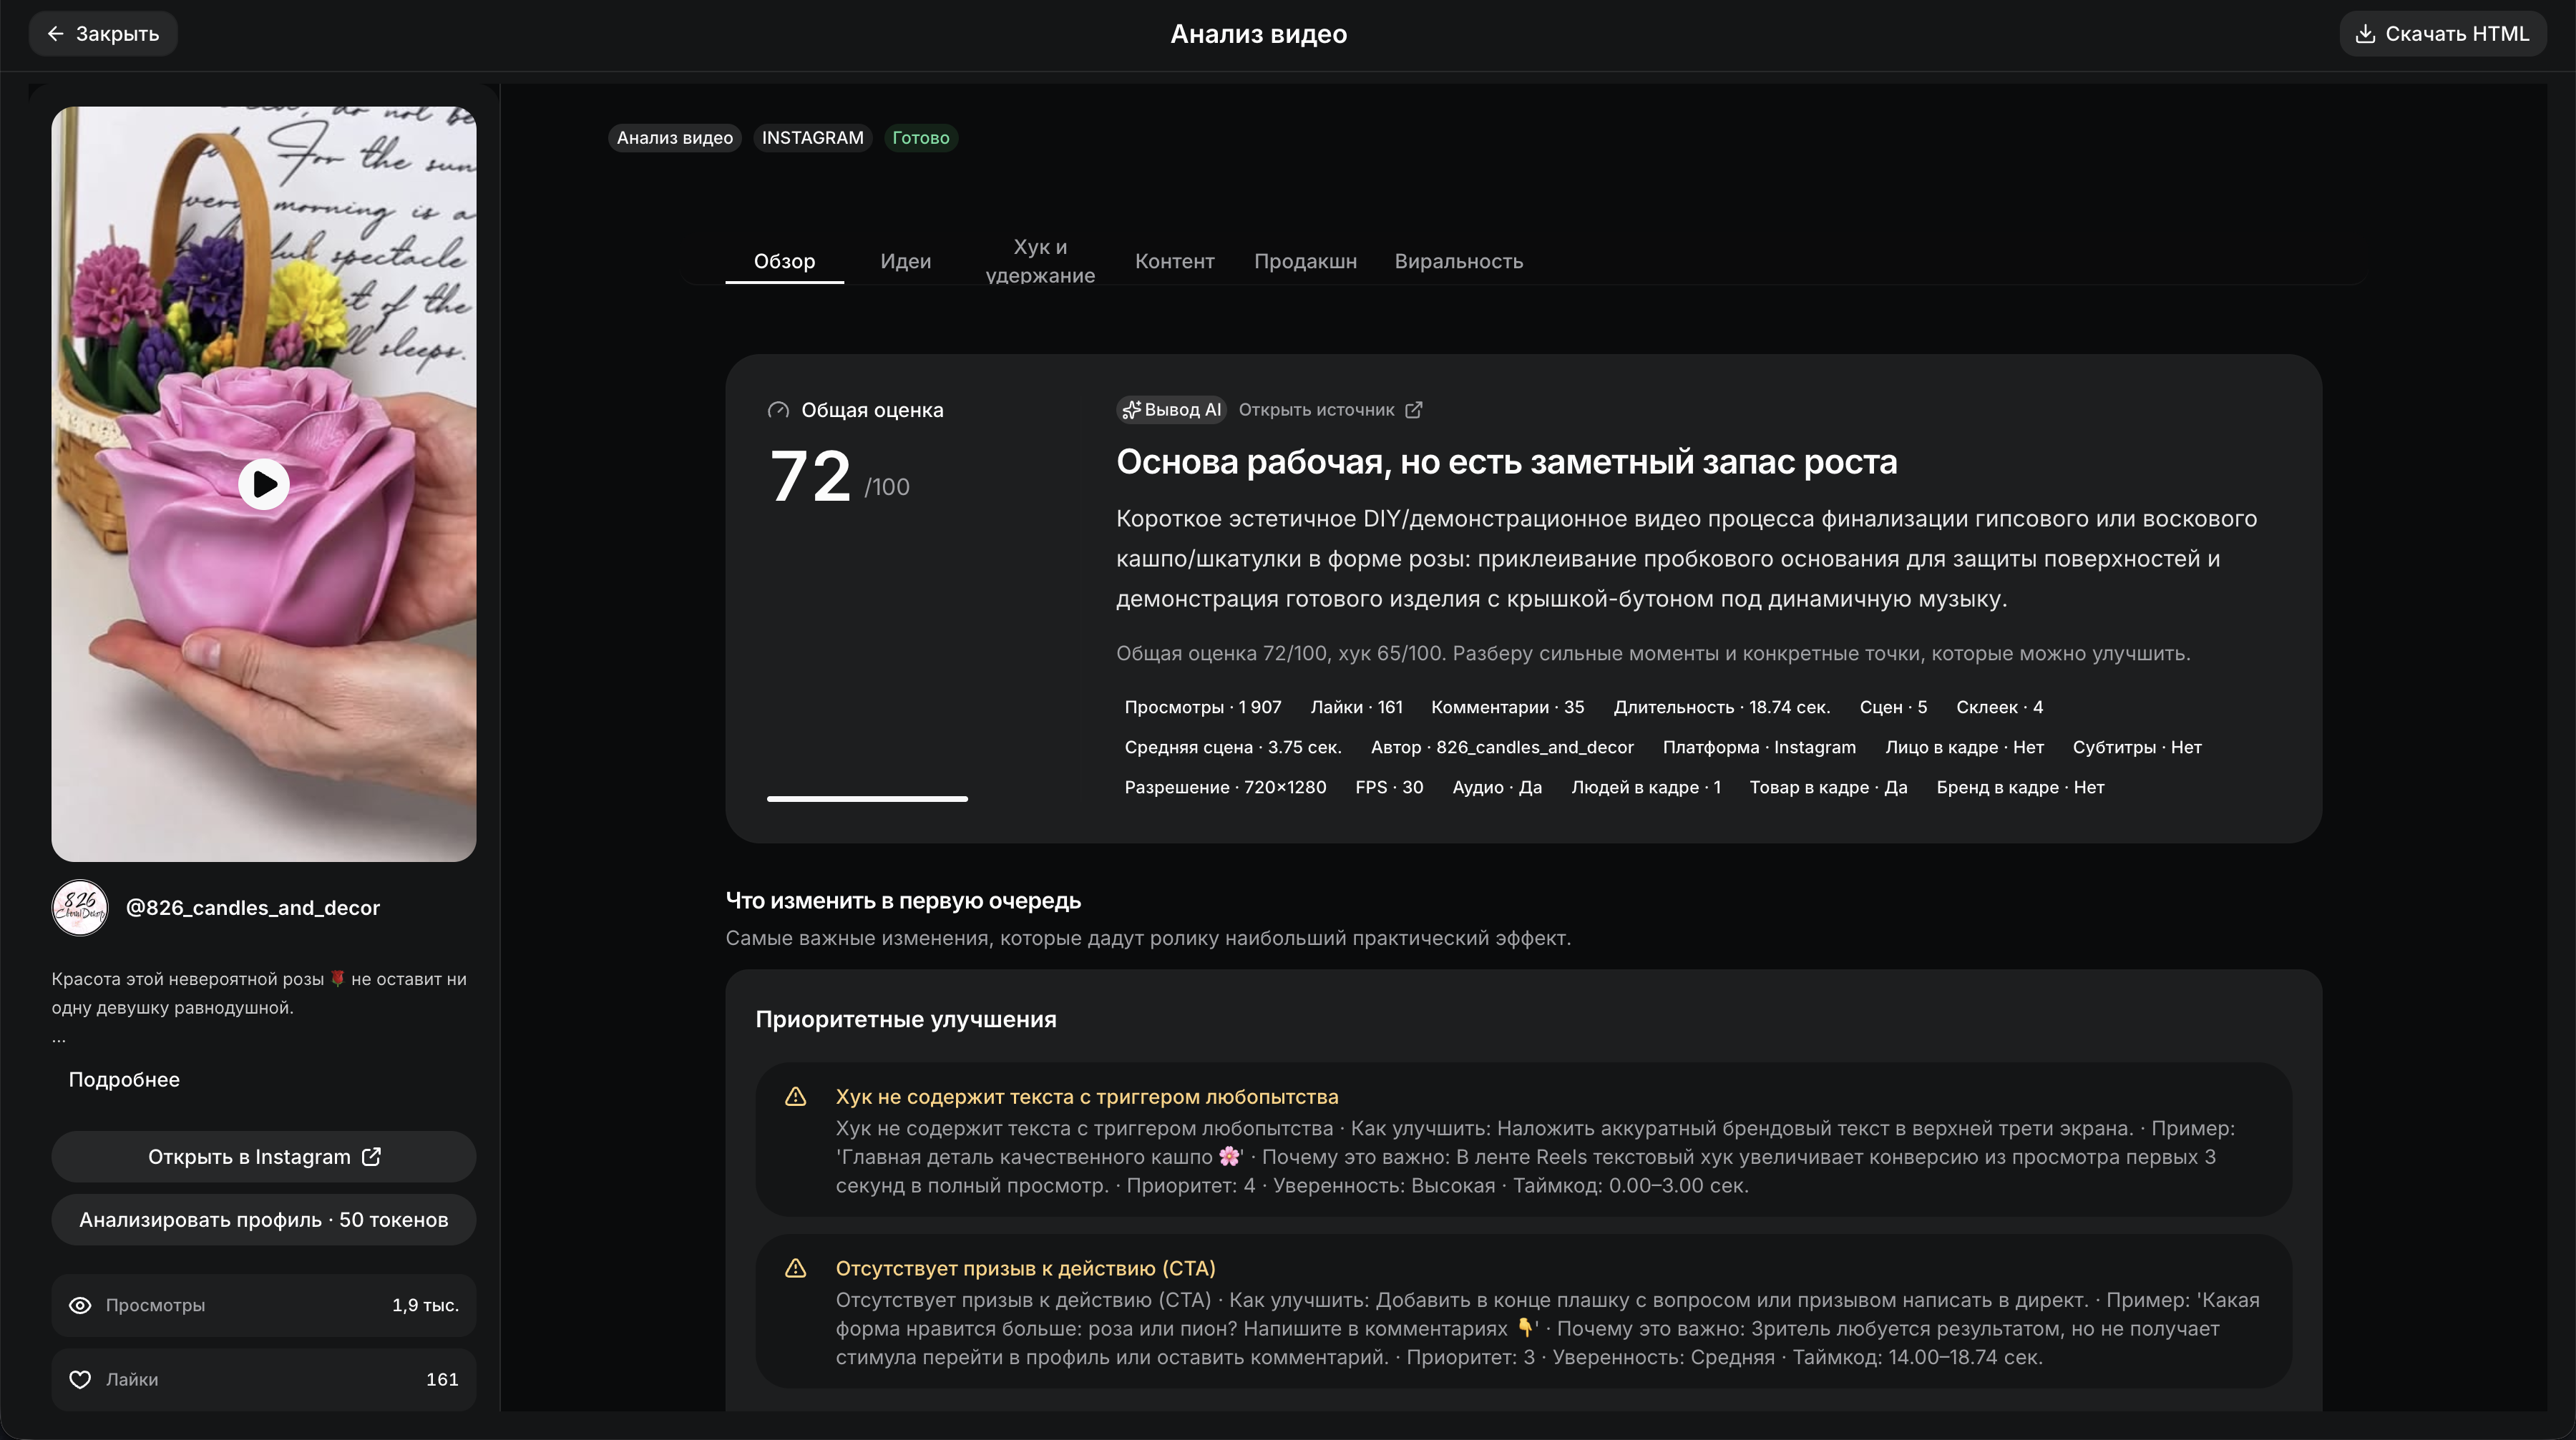Click the heart icon in Лайки row
Image resolution: width=2576 pixels, height=1440 pixels.
pyautogui.click(x=80, y=1379)
